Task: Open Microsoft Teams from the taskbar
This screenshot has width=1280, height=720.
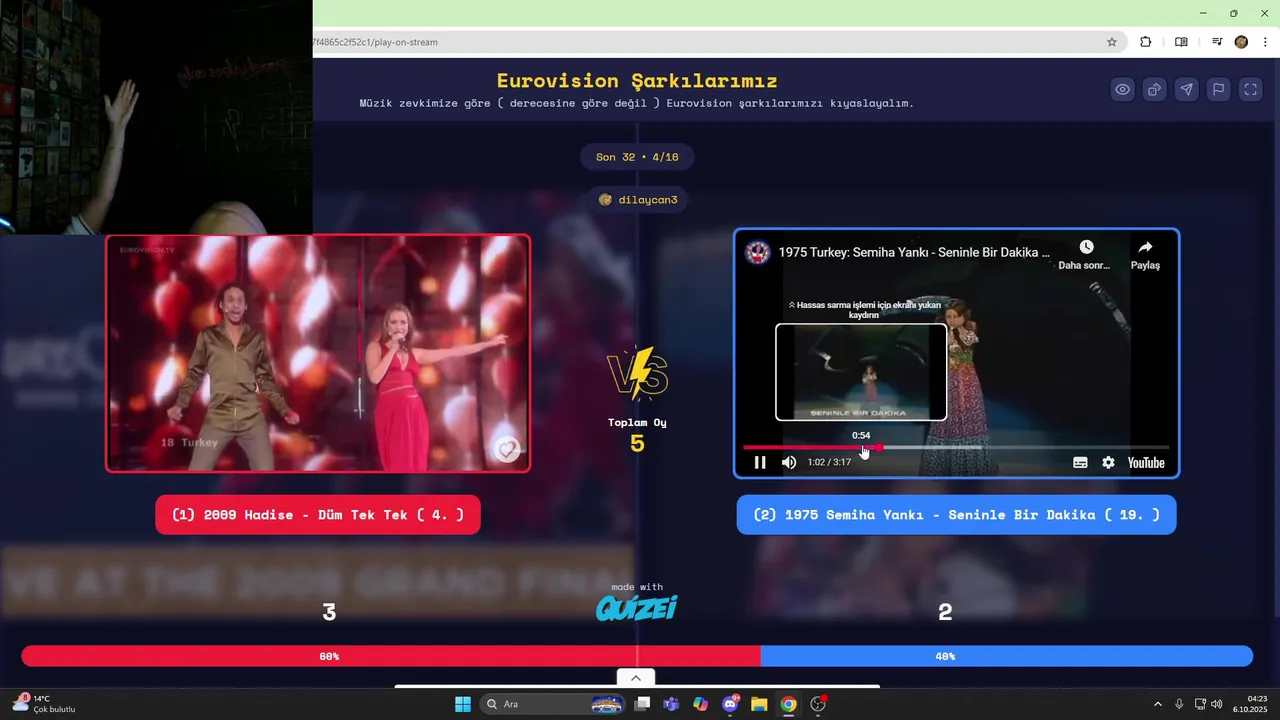Action: click(x=672, y=704)
